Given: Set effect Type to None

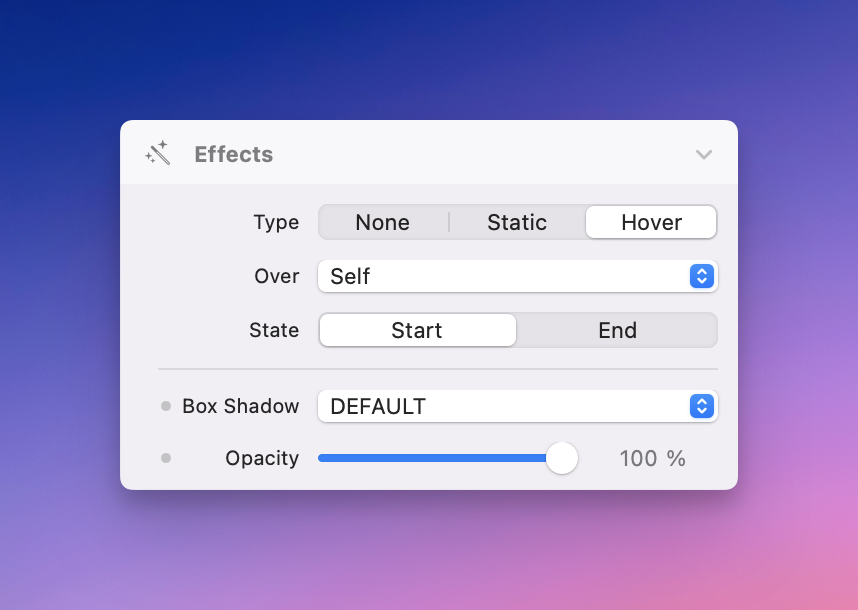Looking at the screenshot, I should 383,222.
